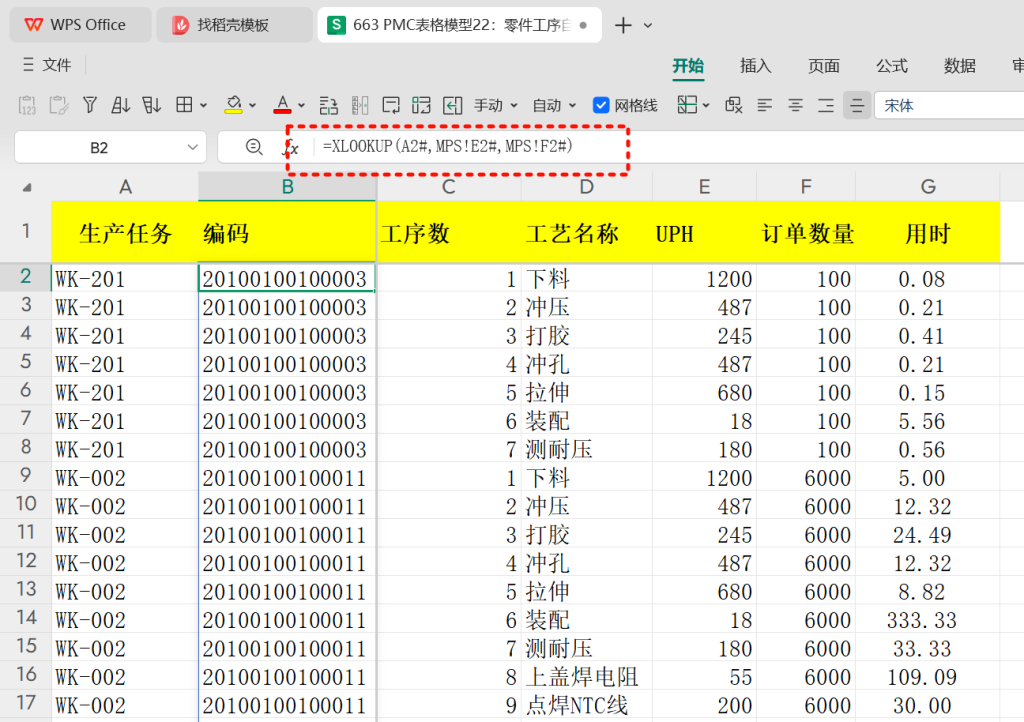The image size is (1024, 722).
Task: Select row 17 header
Action: click(x=25, y=702)
